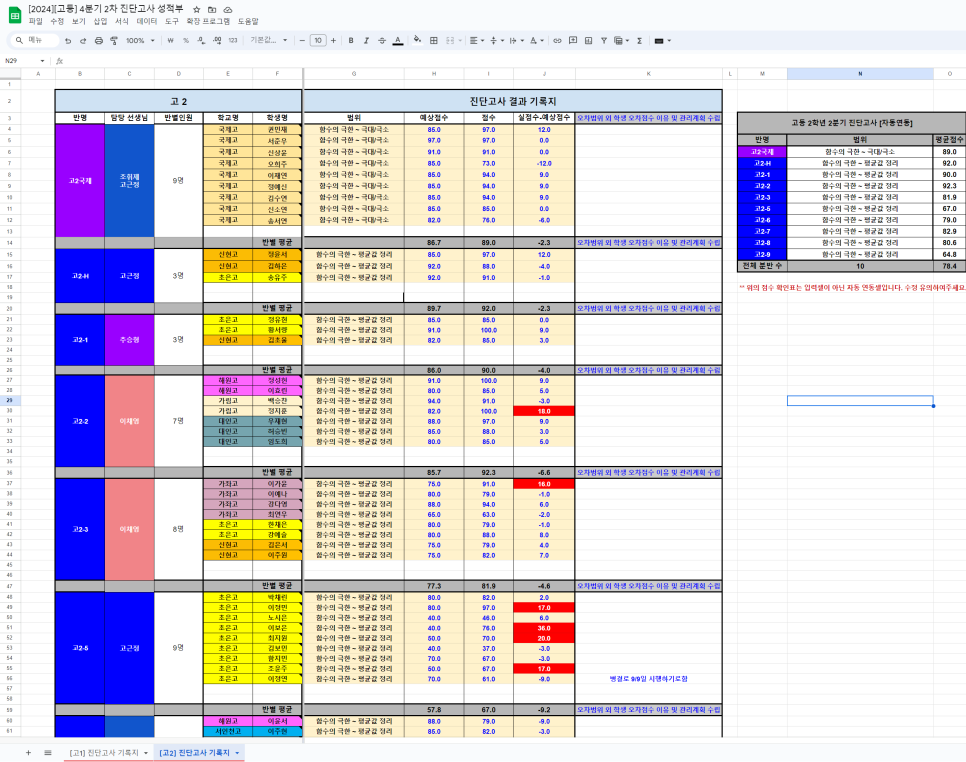
Task: Open the zoom 100% dropdown
Action: pos(140,41)
